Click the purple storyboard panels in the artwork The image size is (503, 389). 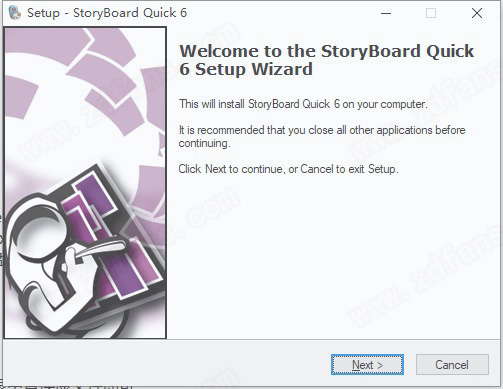[x=110, y=233]
